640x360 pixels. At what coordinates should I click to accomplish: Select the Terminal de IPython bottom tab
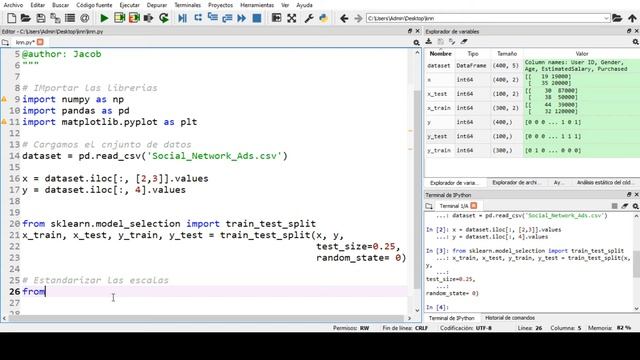click(451, 318)
